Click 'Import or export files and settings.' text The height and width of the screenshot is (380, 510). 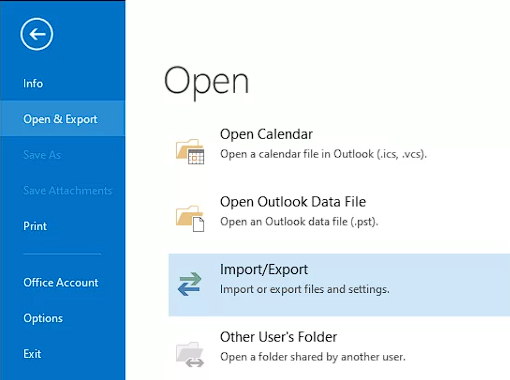(x=305, y=289)
